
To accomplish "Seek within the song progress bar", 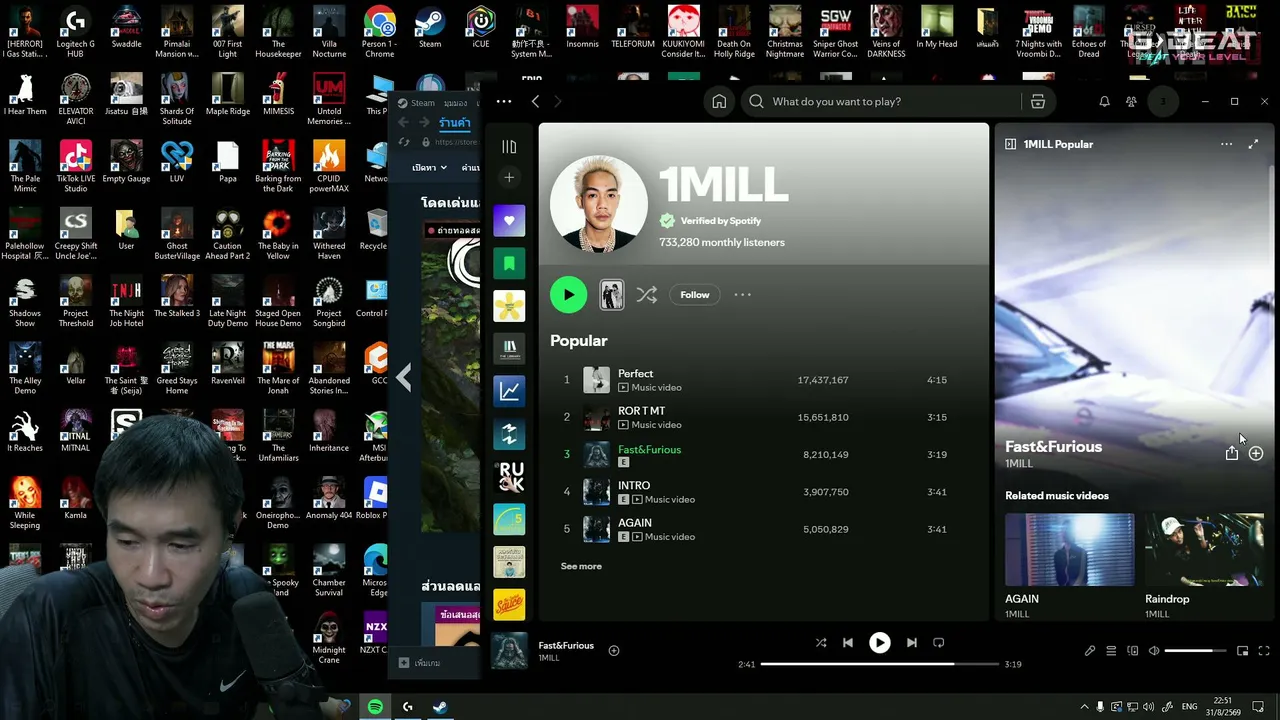I will 880,664.
